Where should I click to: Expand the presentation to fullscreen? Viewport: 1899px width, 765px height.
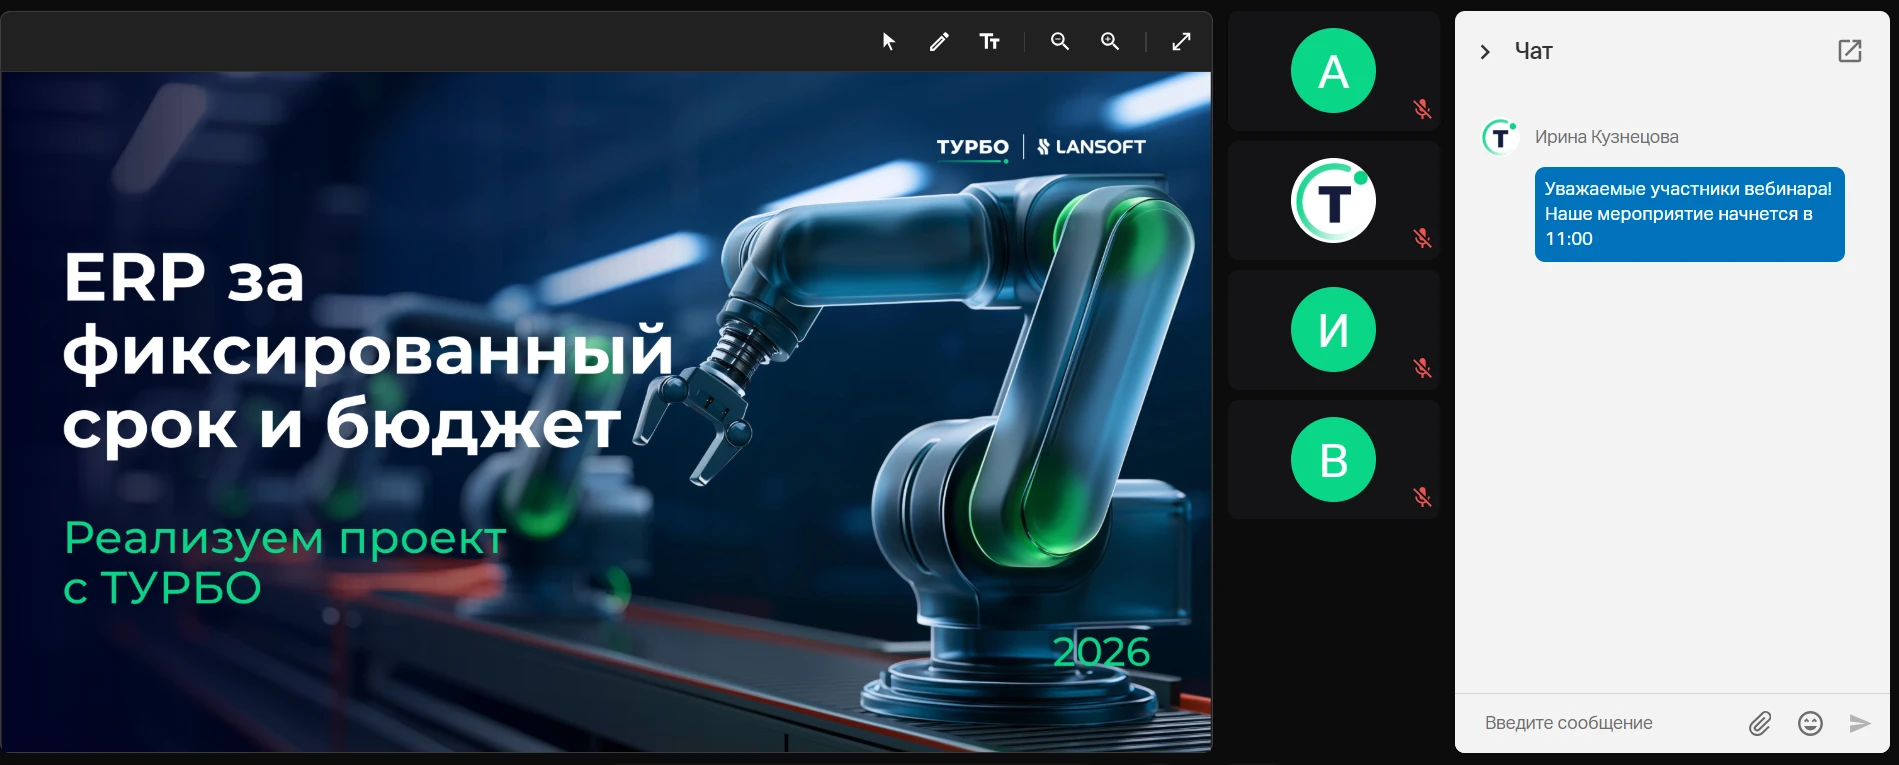pos(1182,41)
